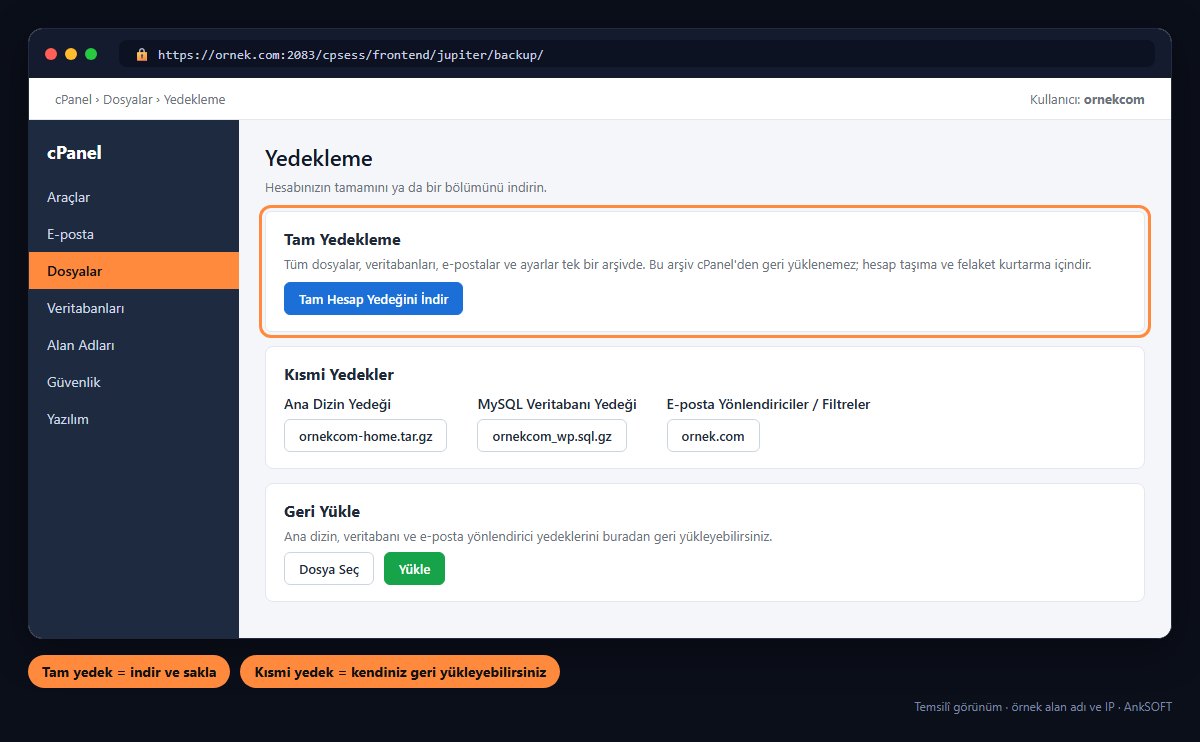Viewport: 1200px width, 742px height.
Task: Click the padlock icon in address bar
Action: (141, 54)
